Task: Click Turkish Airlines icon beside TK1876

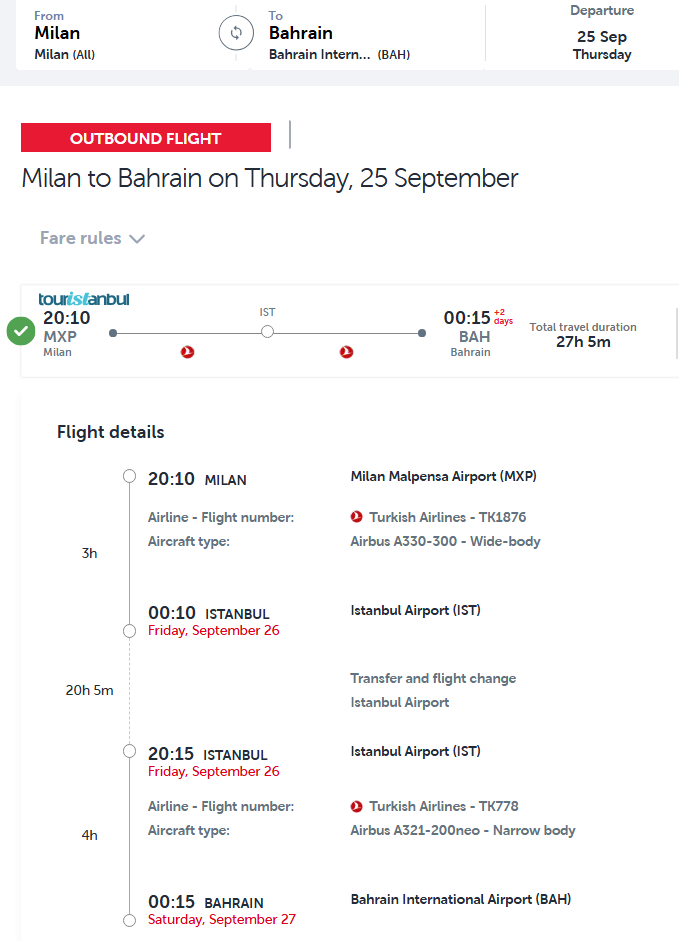Action: click(357, 517)
